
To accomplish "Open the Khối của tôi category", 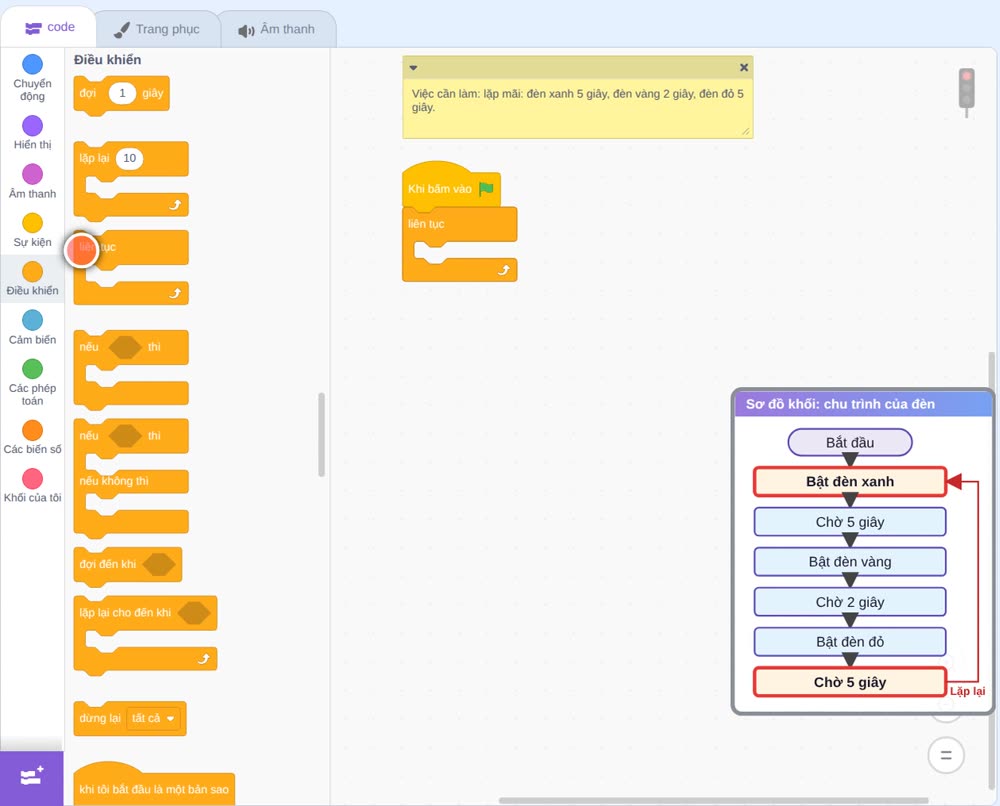I will coord(33,486).
